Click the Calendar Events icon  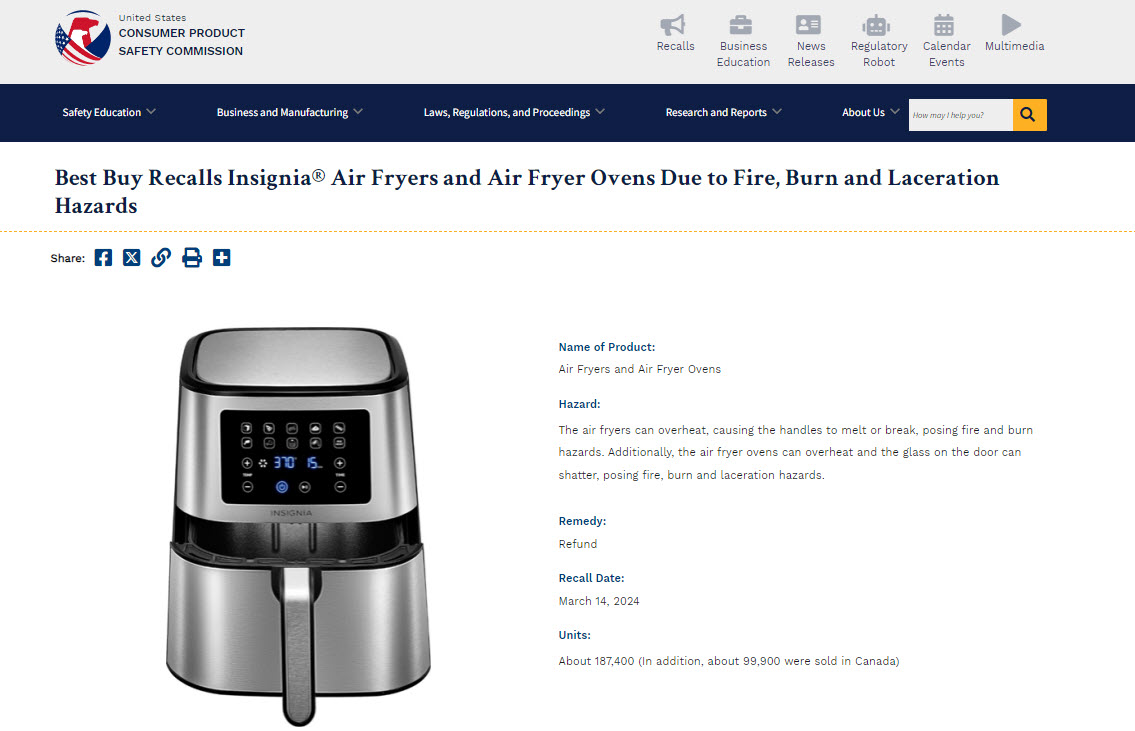pos(944,25)
